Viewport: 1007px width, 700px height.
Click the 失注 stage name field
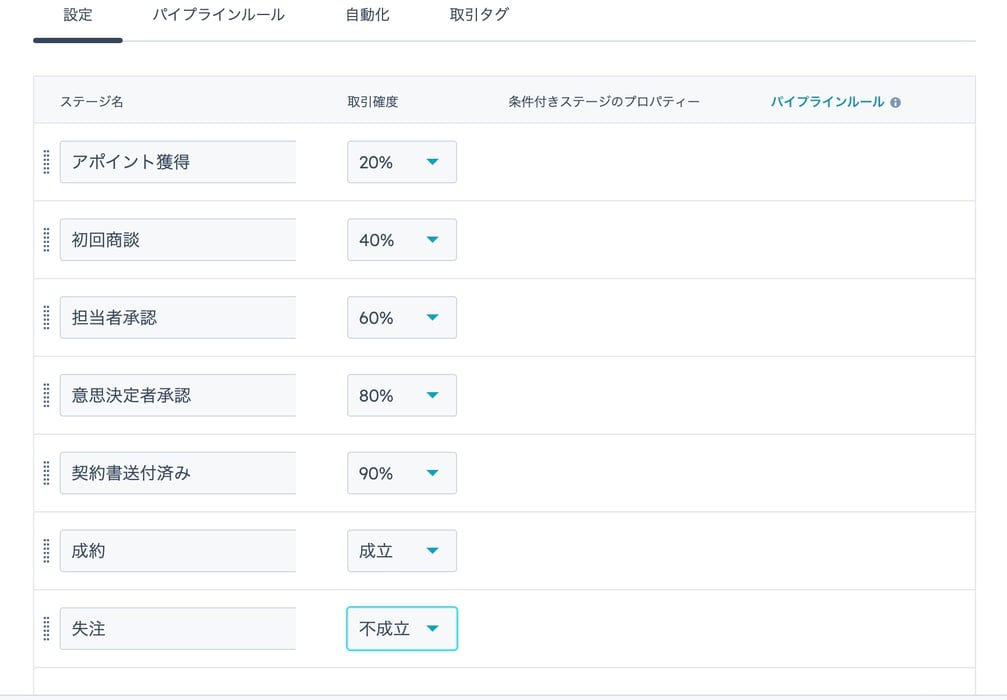(x=177, y=628)
